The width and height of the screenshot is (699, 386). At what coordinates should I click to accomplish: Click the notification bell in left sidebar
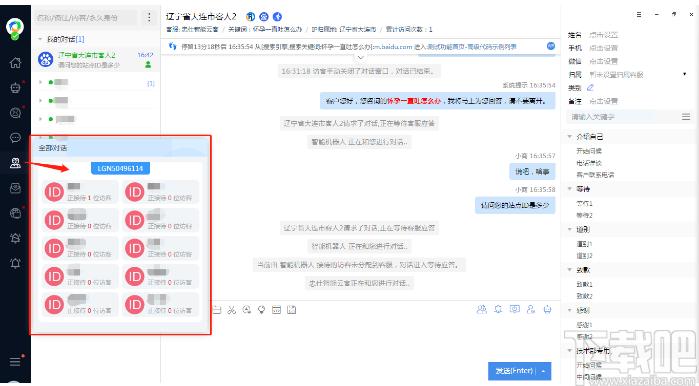[x=15, y=263]
